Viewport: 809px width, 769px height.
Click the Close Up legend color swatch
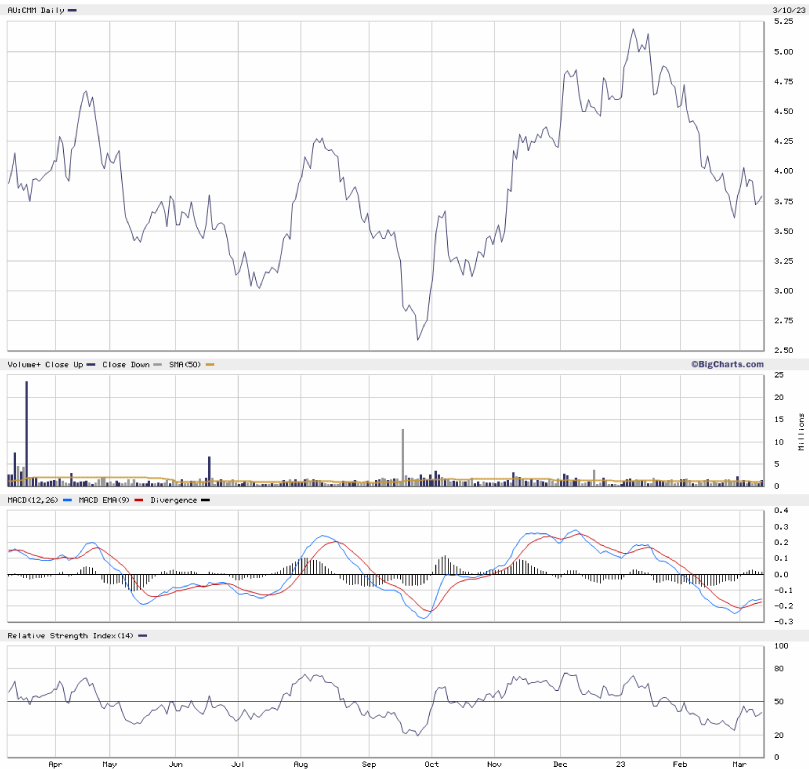(91, 365)
